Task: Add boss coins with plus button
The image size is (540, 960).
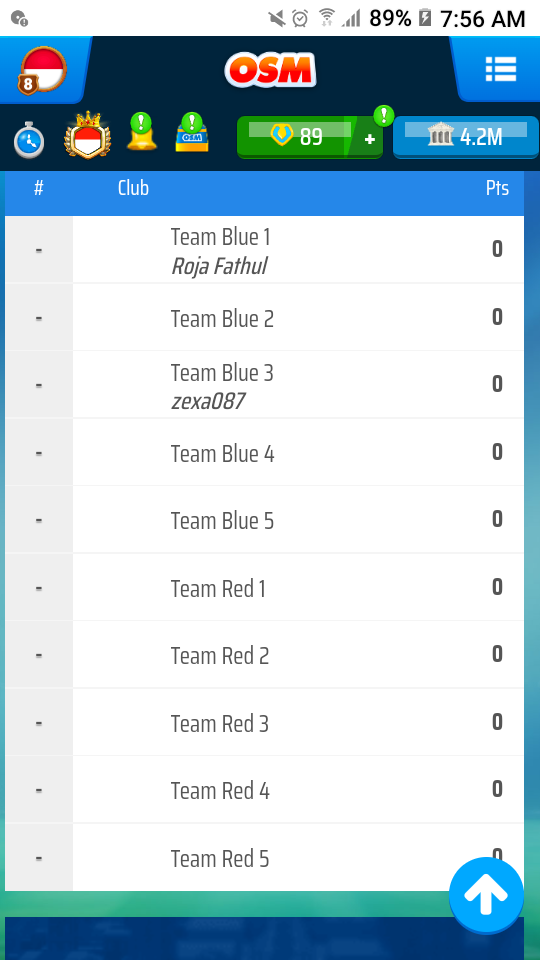Action: (369, 139)
